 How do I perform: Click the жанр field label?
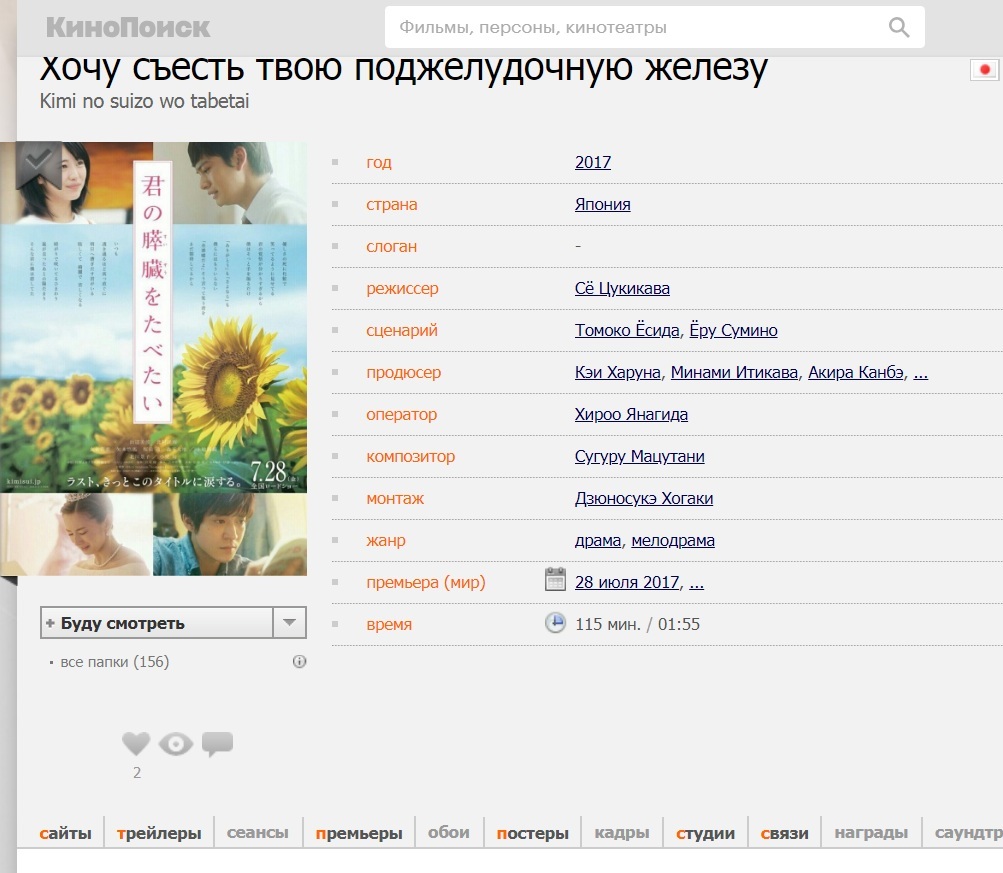click(x=386, y=540)
